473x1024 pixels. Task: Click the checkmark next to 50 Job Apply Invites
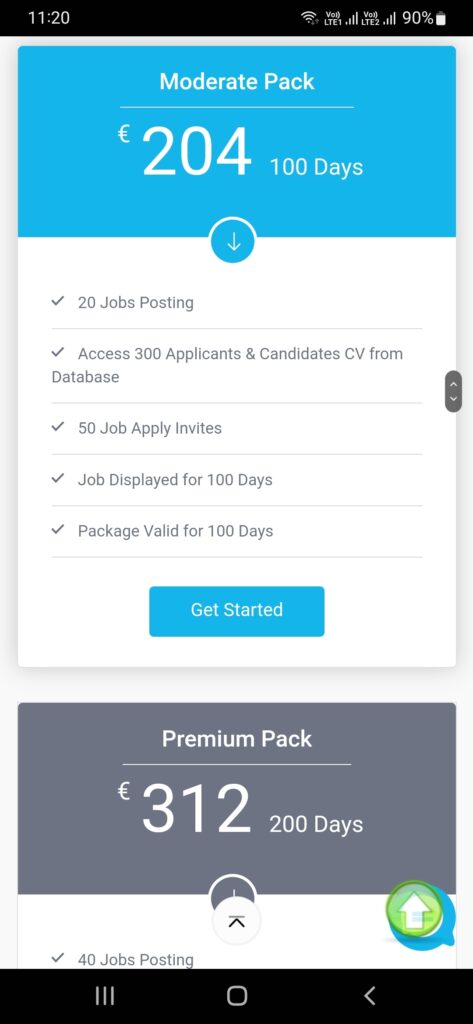pyautogui.click(x=57, y=427)
